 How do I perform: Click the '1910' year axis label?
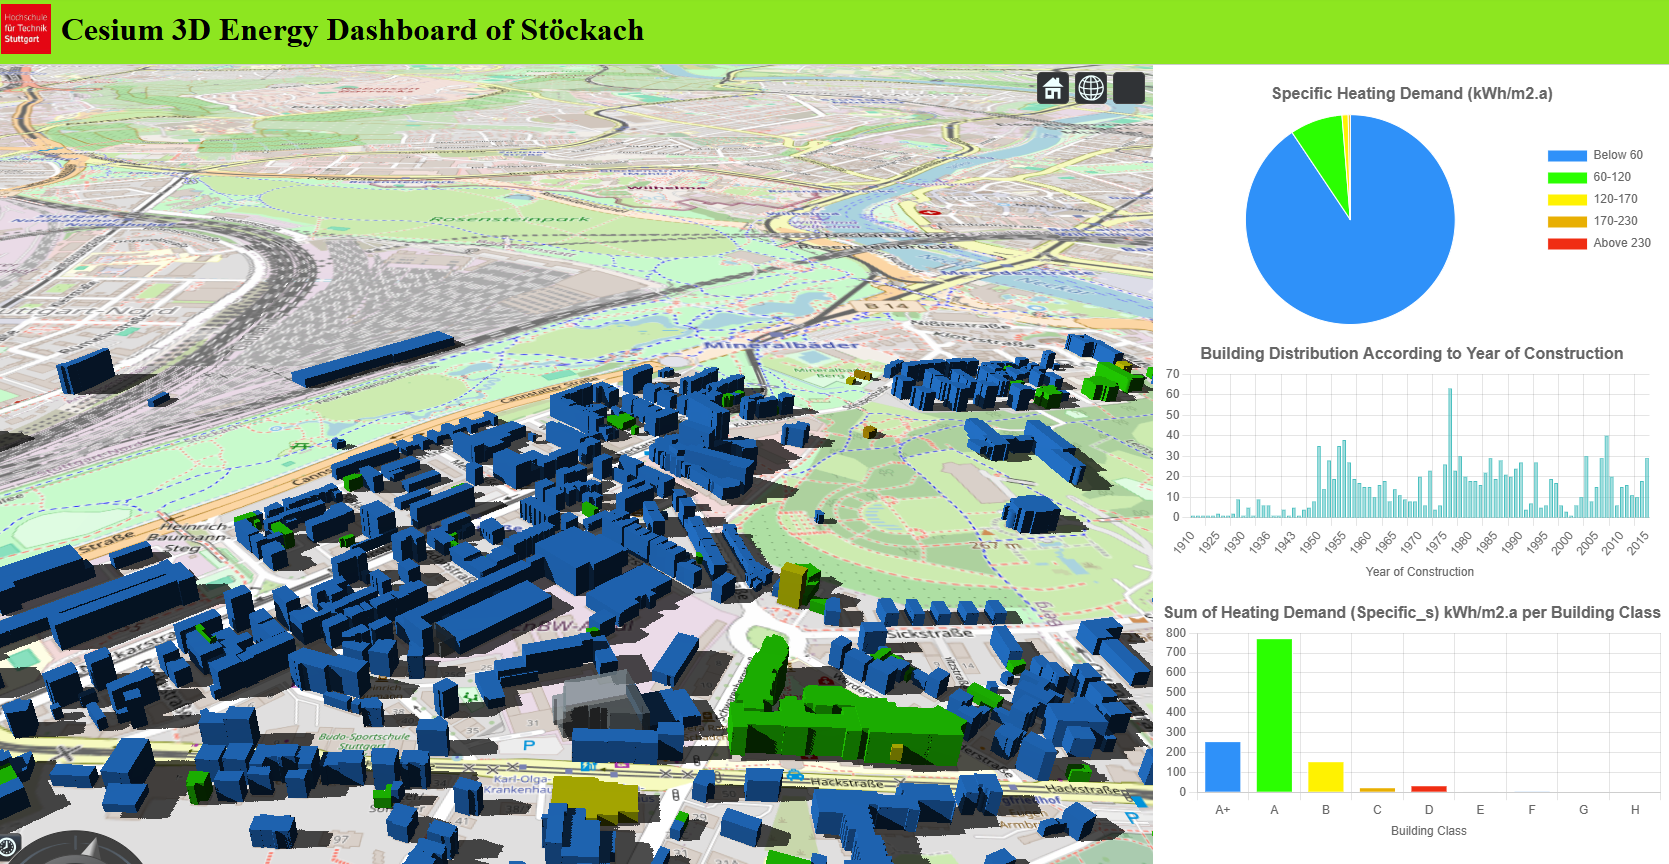point(1184,541)
